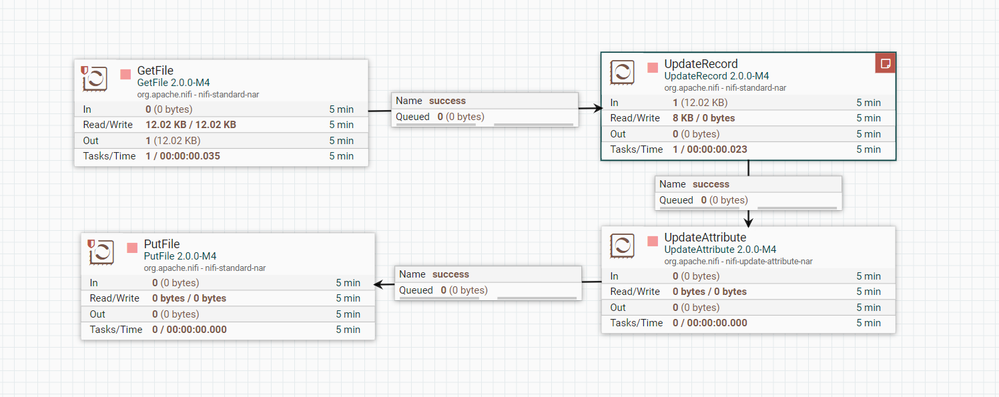The width and height of the screenshot is (999, 397).
Task: Click the UpdateRecord processor name title
Action: 701,64
